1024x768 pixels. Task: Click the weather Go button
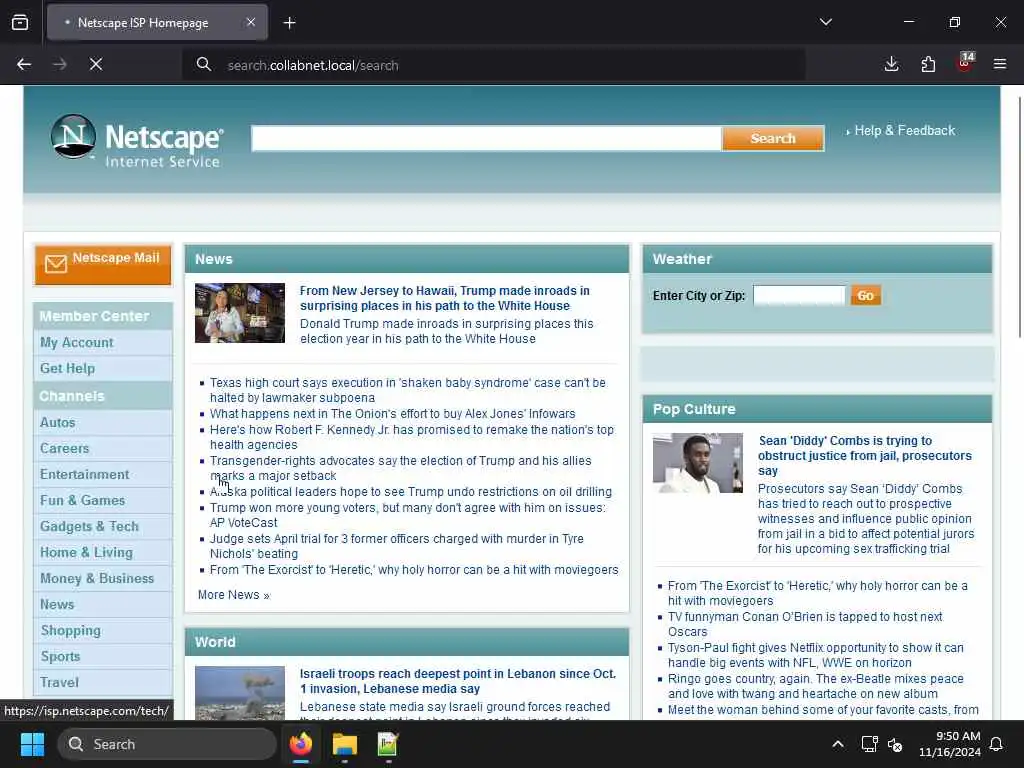866,295
